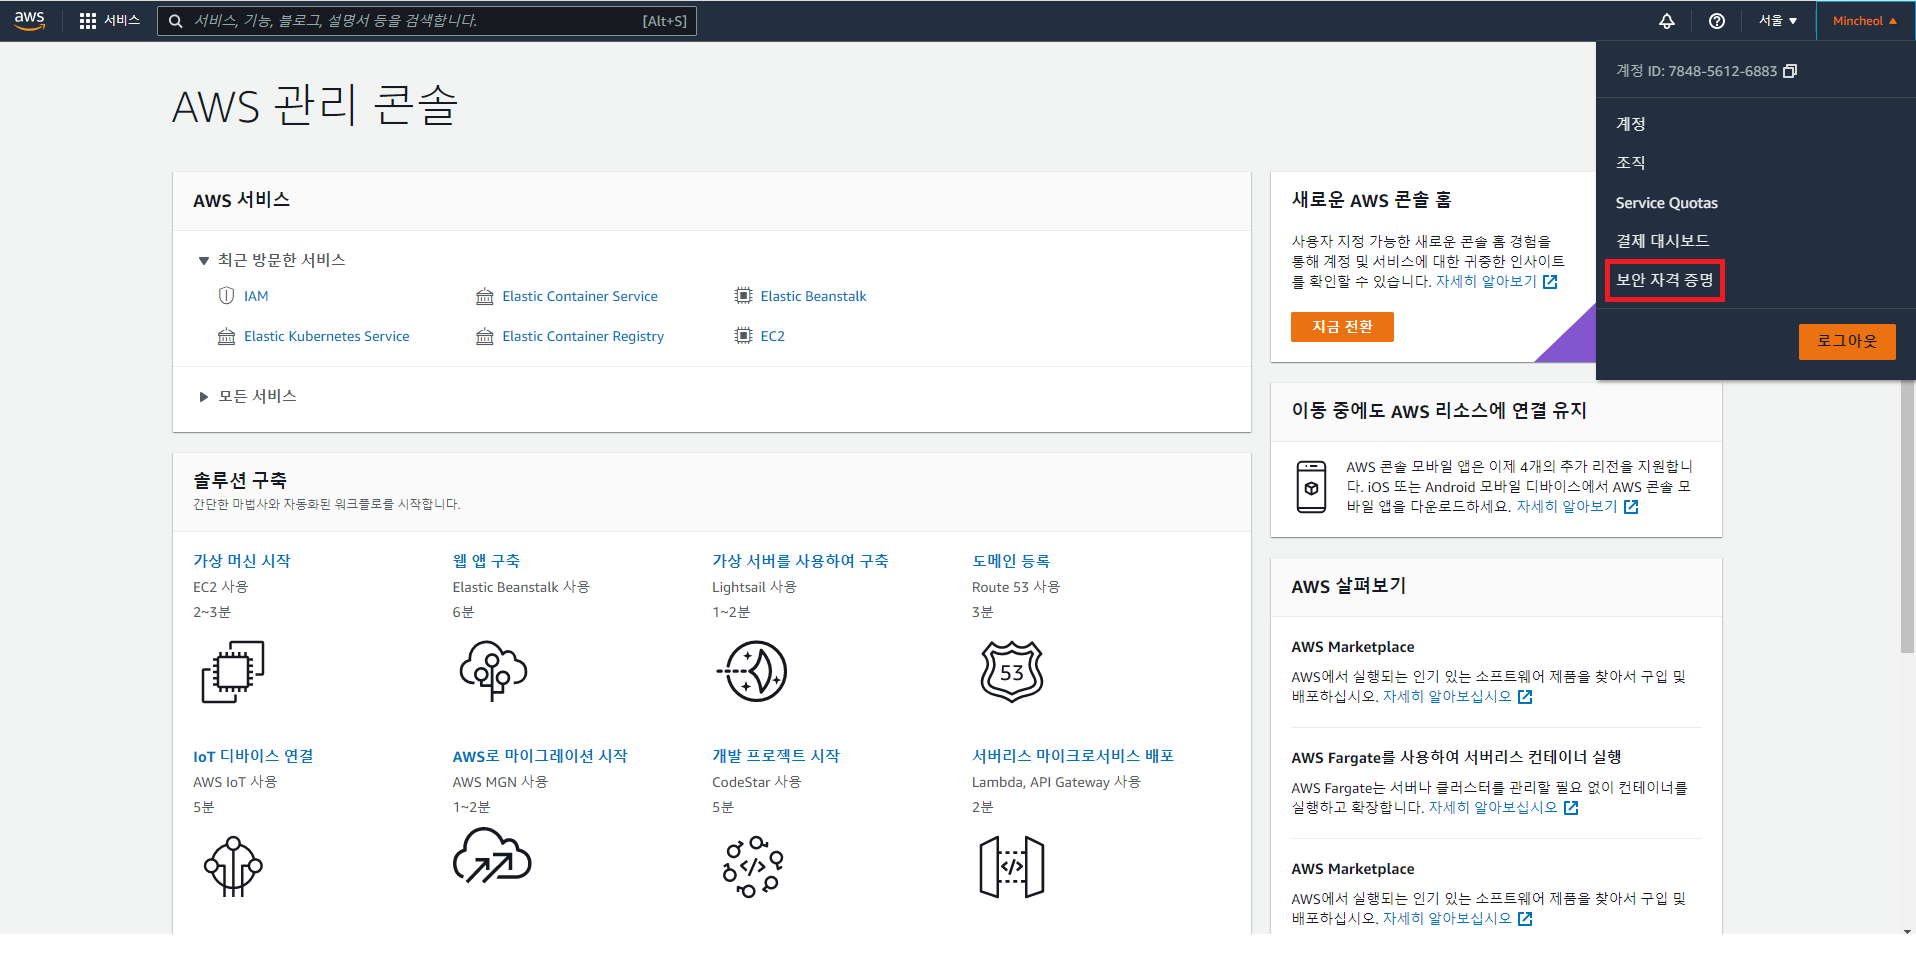Open the help question mark icon

pos(1716,21)
